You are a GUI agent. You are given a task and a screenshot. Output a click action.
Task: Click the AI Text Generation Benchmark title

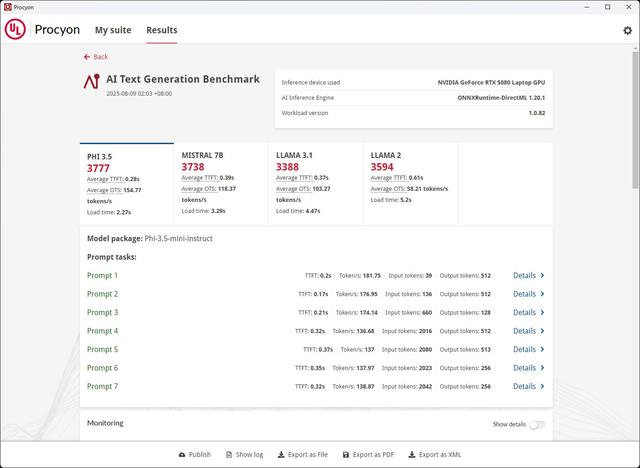click(183, 79)
